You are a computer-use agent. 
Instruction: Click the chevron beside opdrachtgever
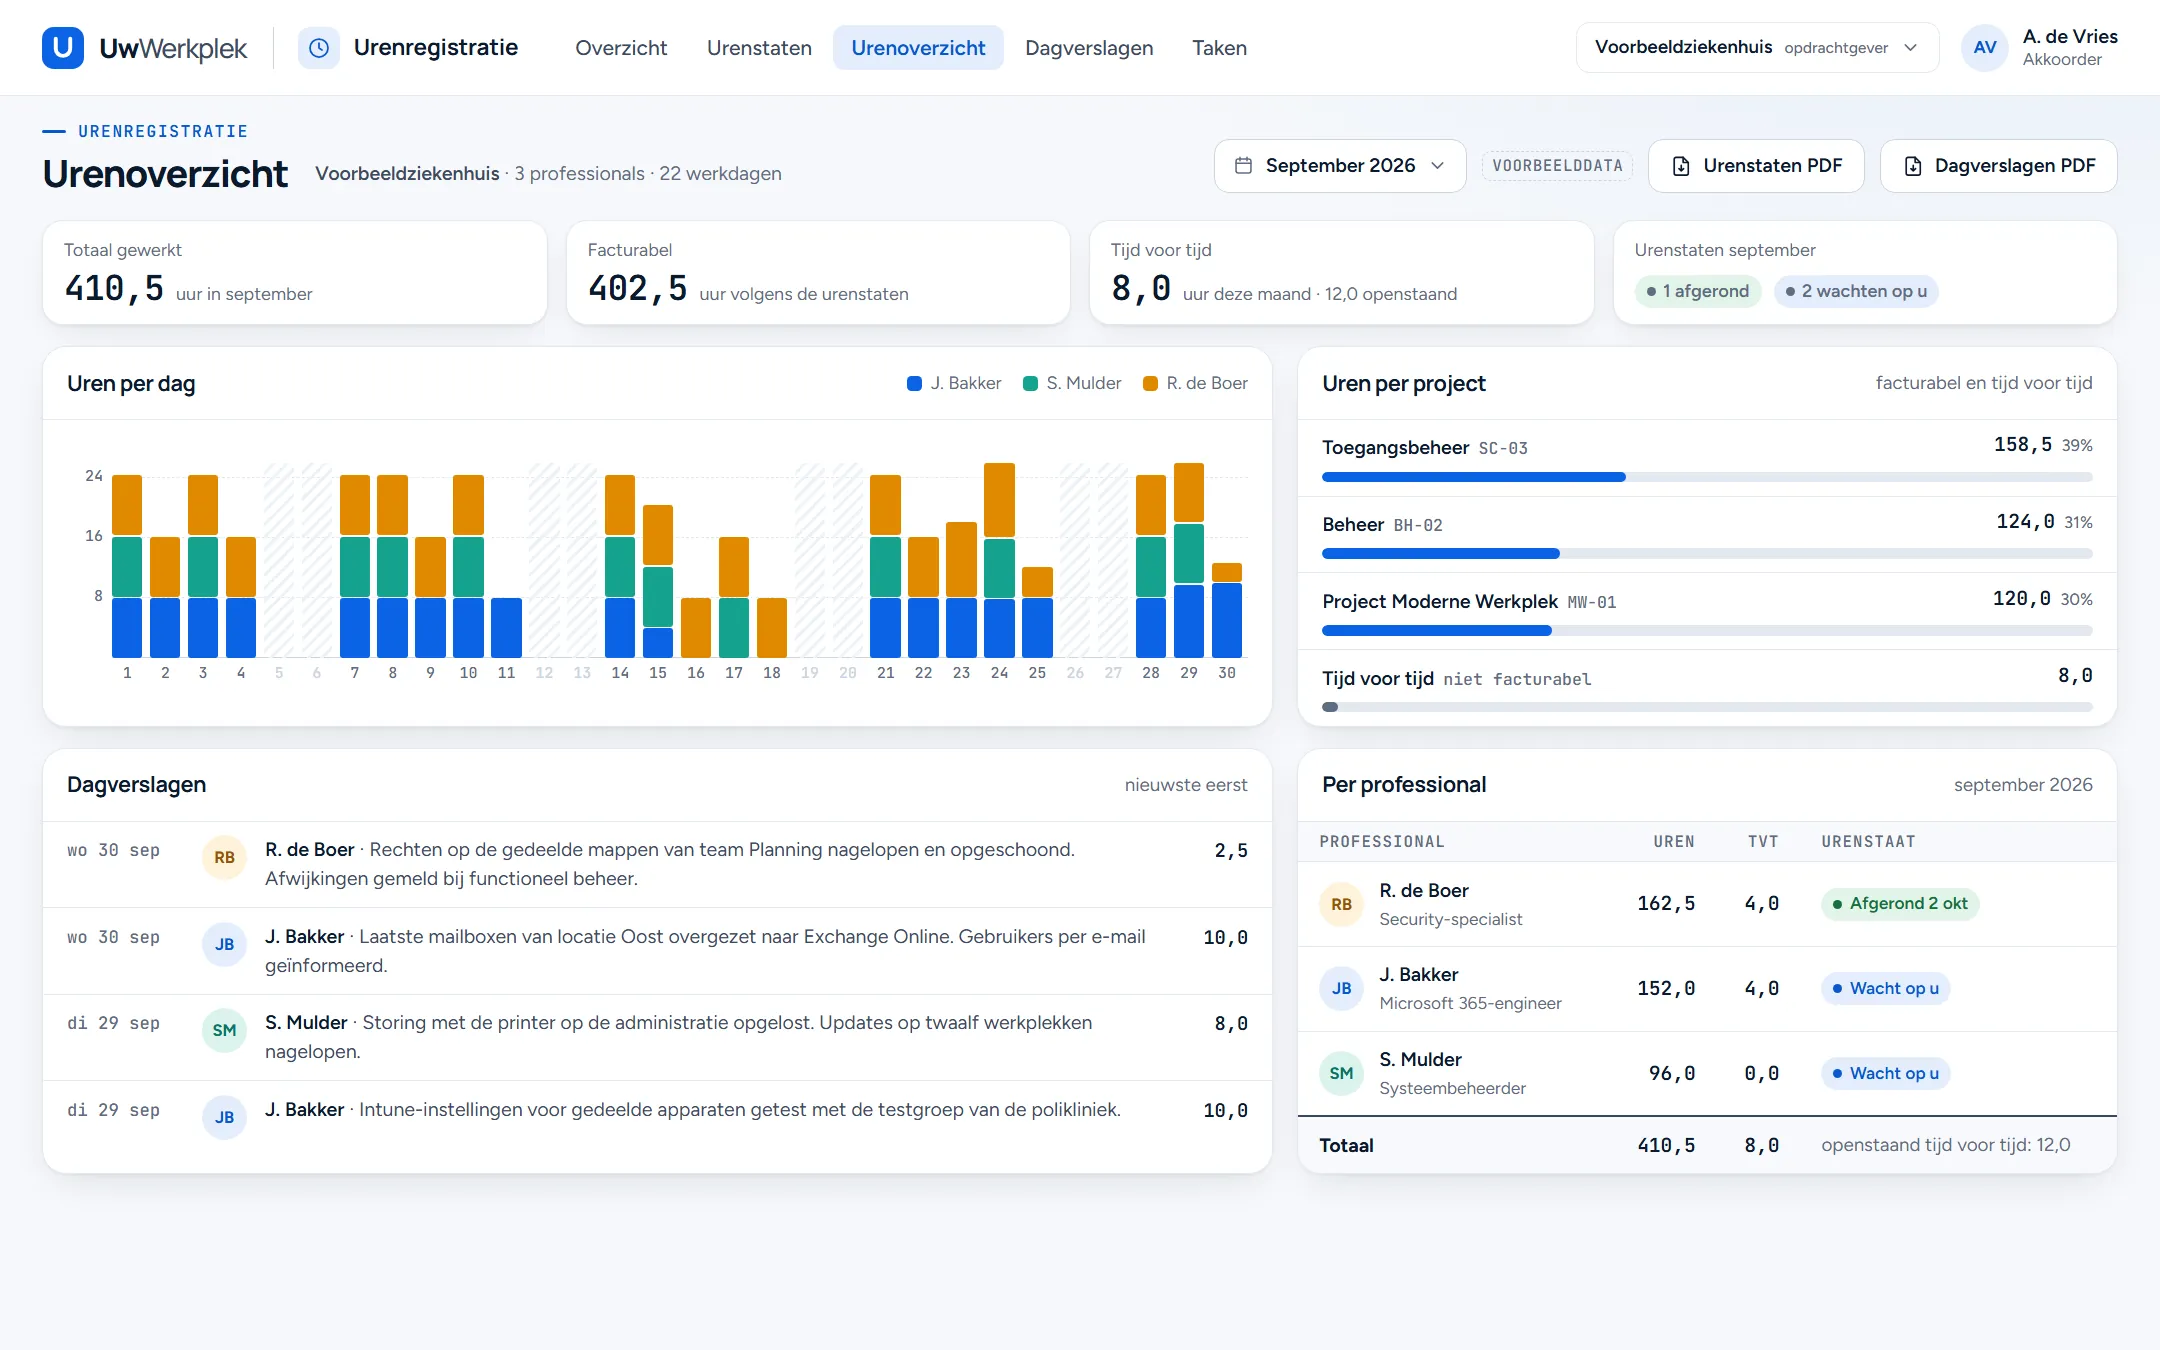[1910, 48]
